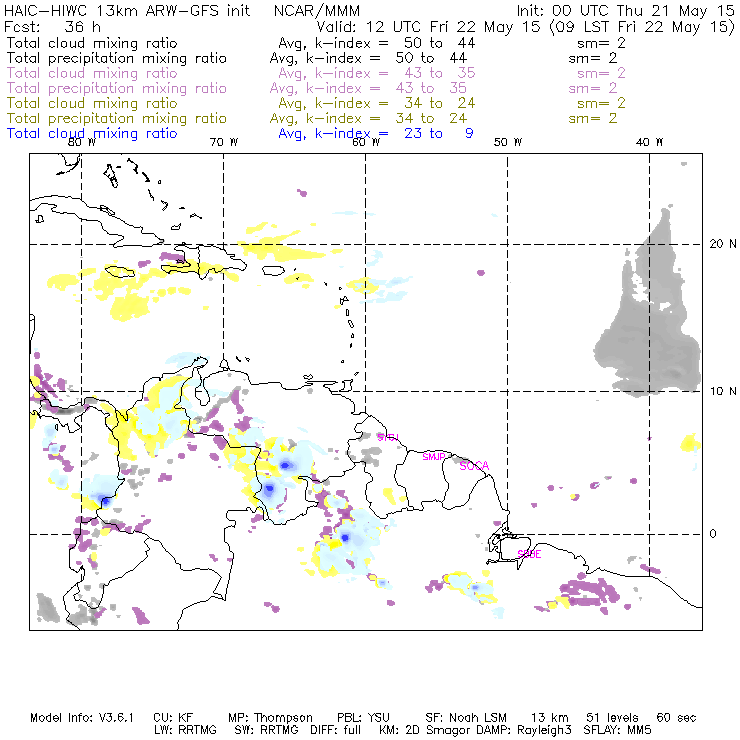The width and height of the screenshot is (740, 740).
Task: Select the 'Valid: 12 UTC Fri 22 May 15' text
Action: (429, 27)
